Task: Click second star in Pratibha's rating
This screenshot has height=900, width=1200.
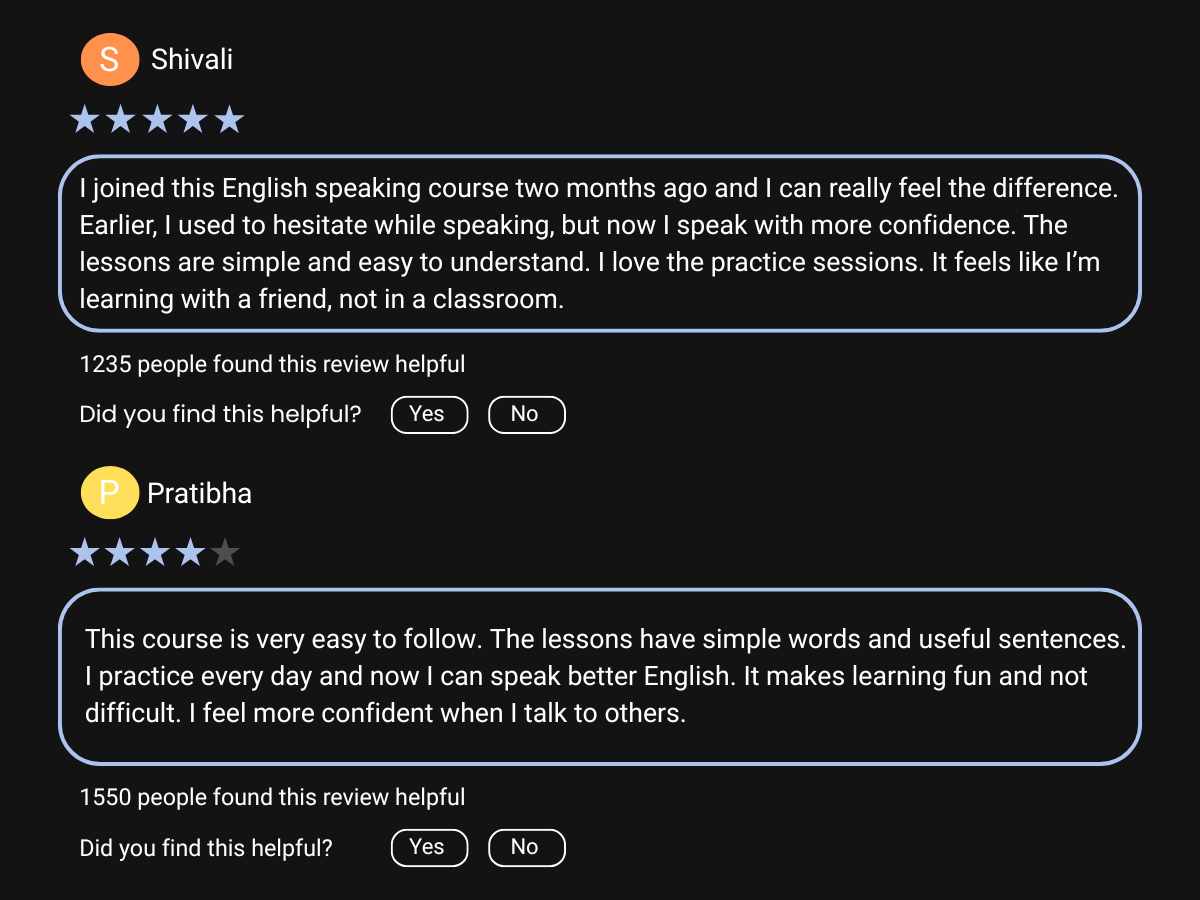Action: (x=119, y=553)
